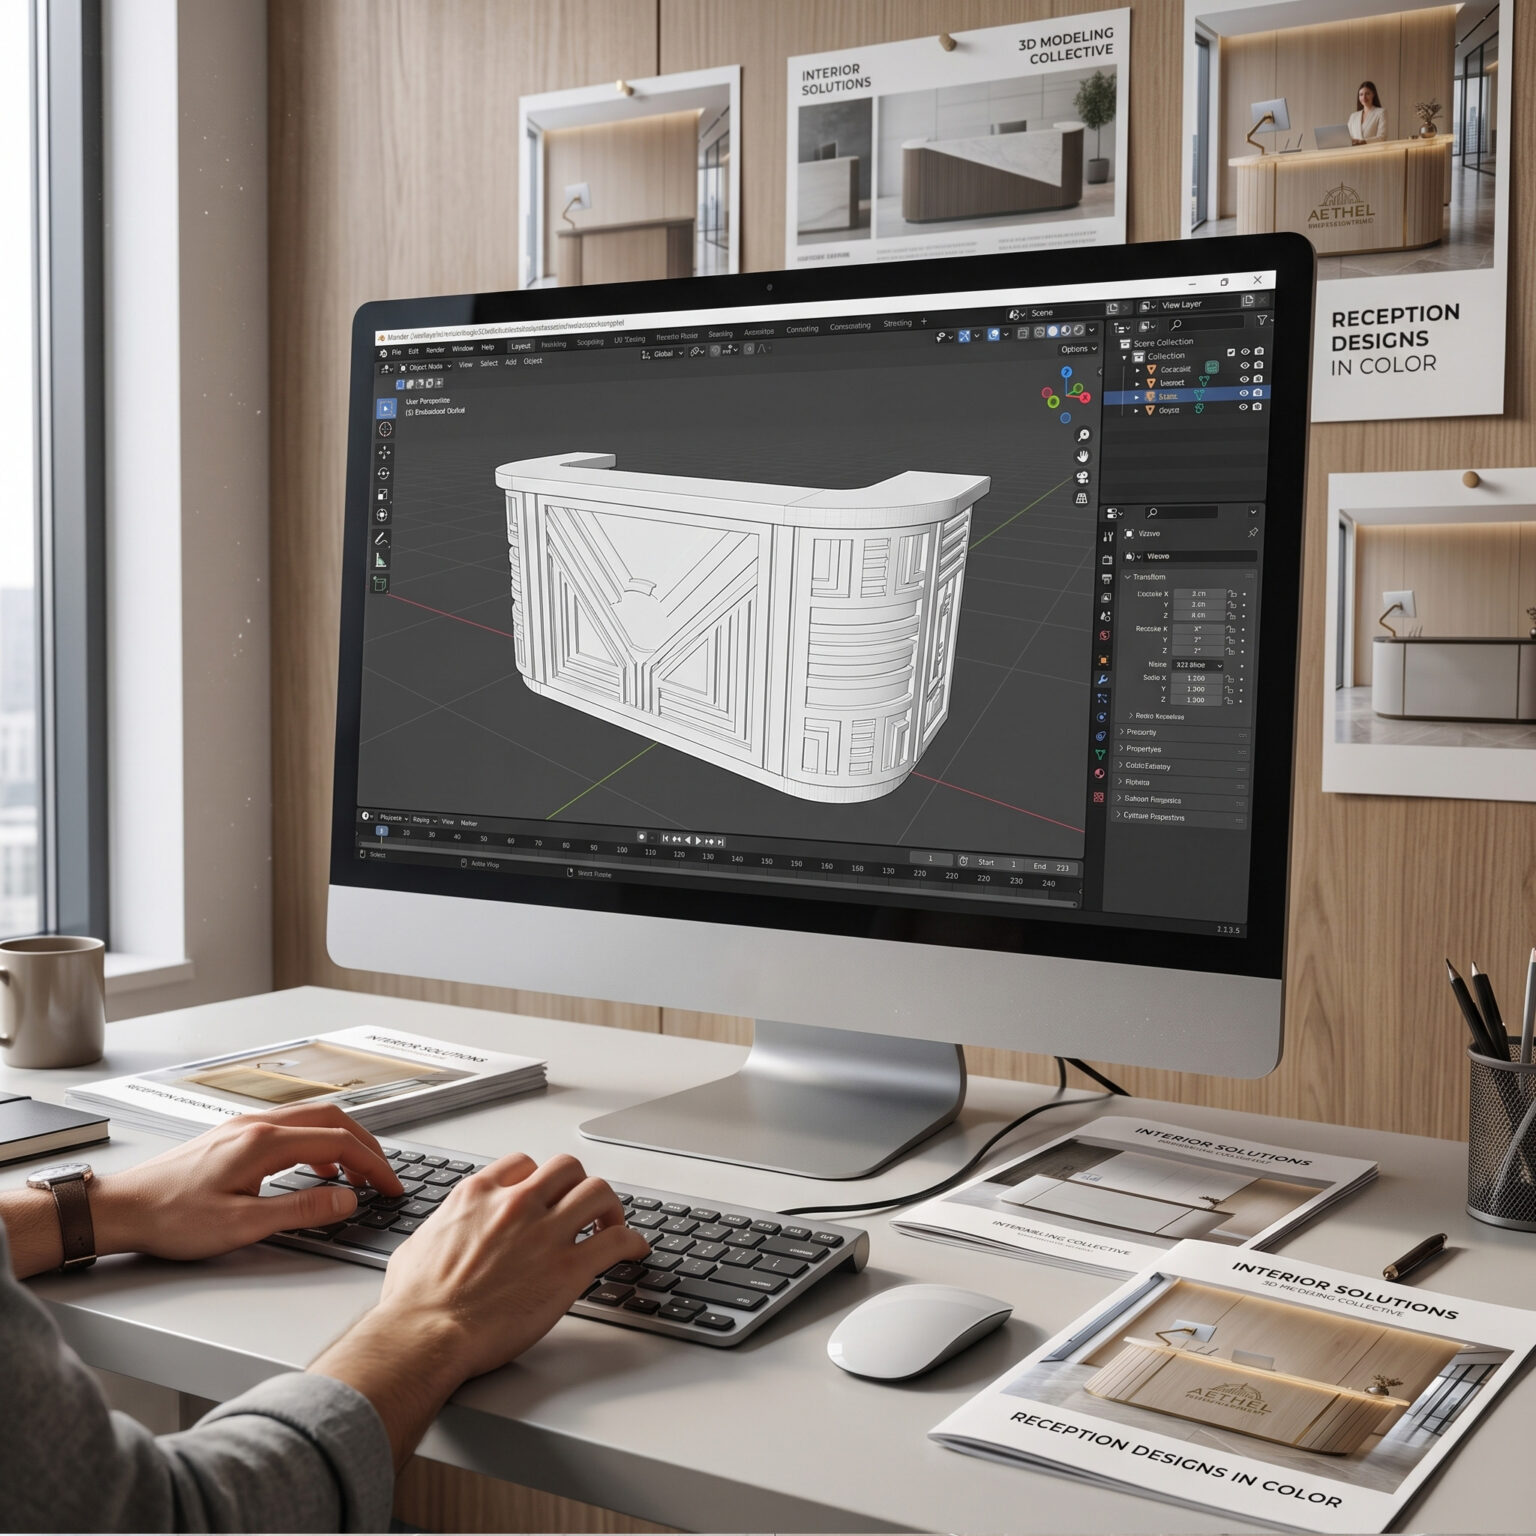
Task: Toggle the lock beside the first X field
Action: coord(1232,594)
